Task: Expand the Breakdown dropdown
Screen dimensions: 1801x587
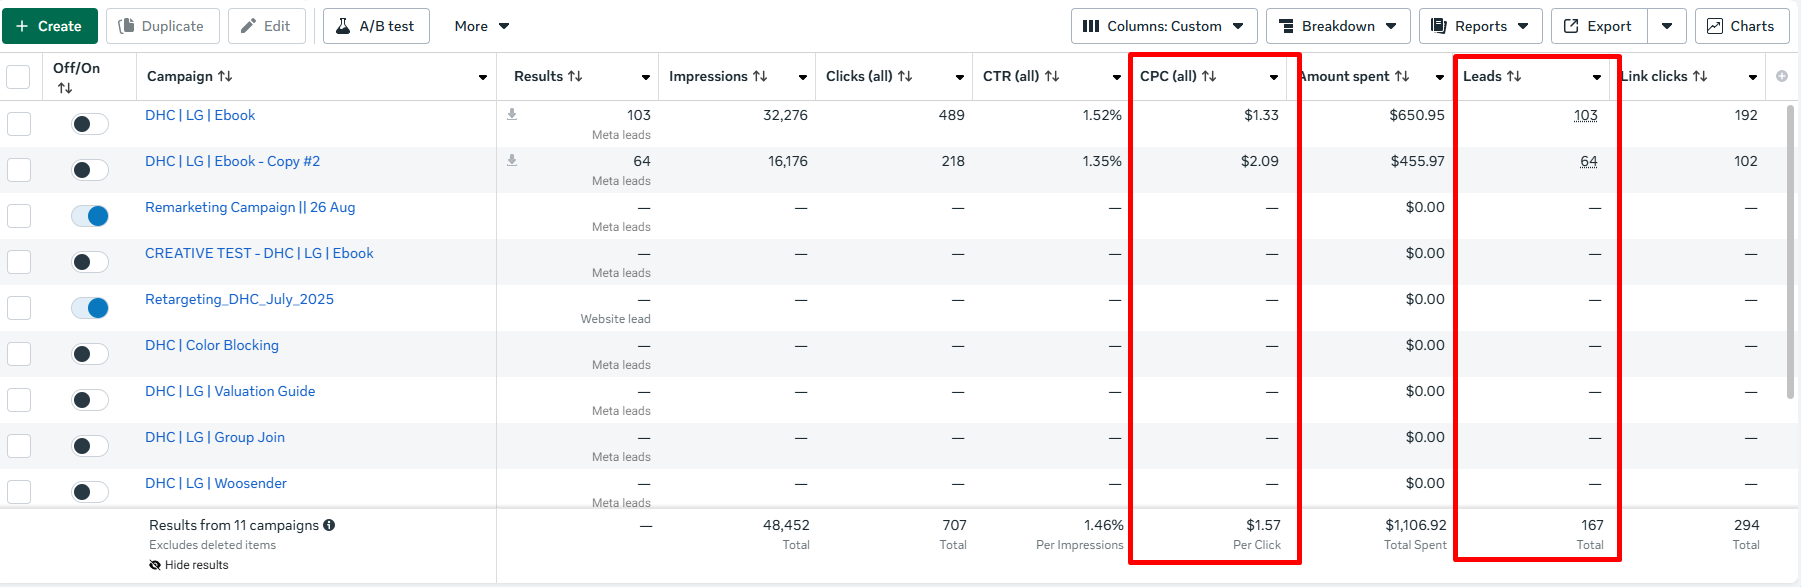Action: [1337, 26]
